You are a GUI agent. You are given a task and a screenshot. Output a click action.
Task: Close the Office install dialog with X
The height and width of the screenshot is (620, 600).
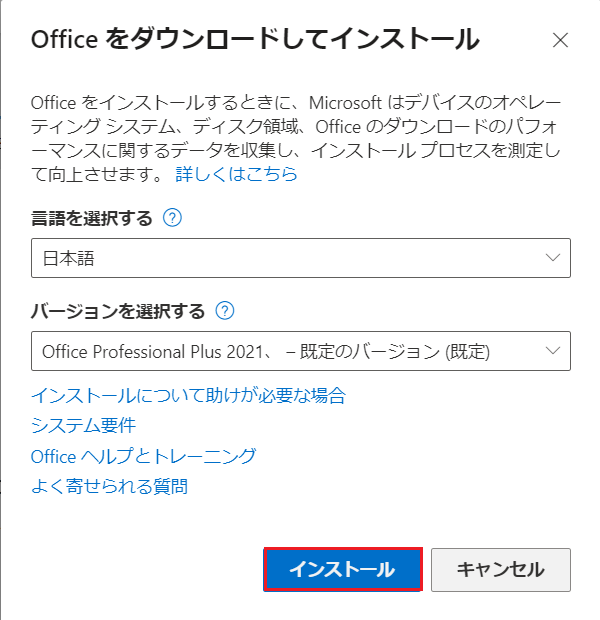(561, 41)
